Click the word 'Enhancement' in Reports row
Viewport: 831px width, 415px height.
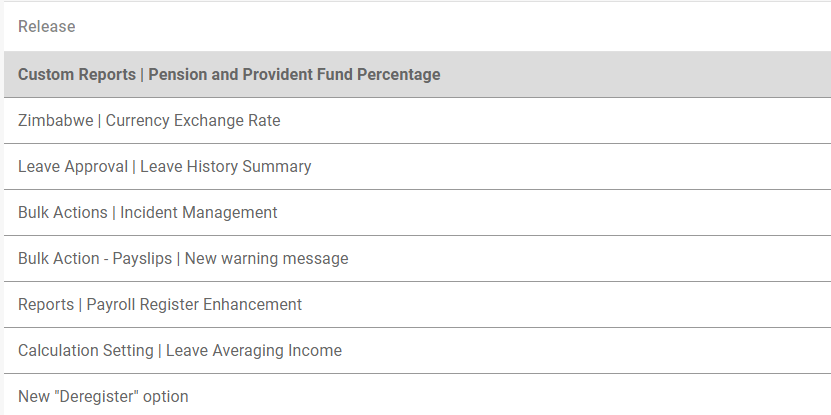(254, 305)
